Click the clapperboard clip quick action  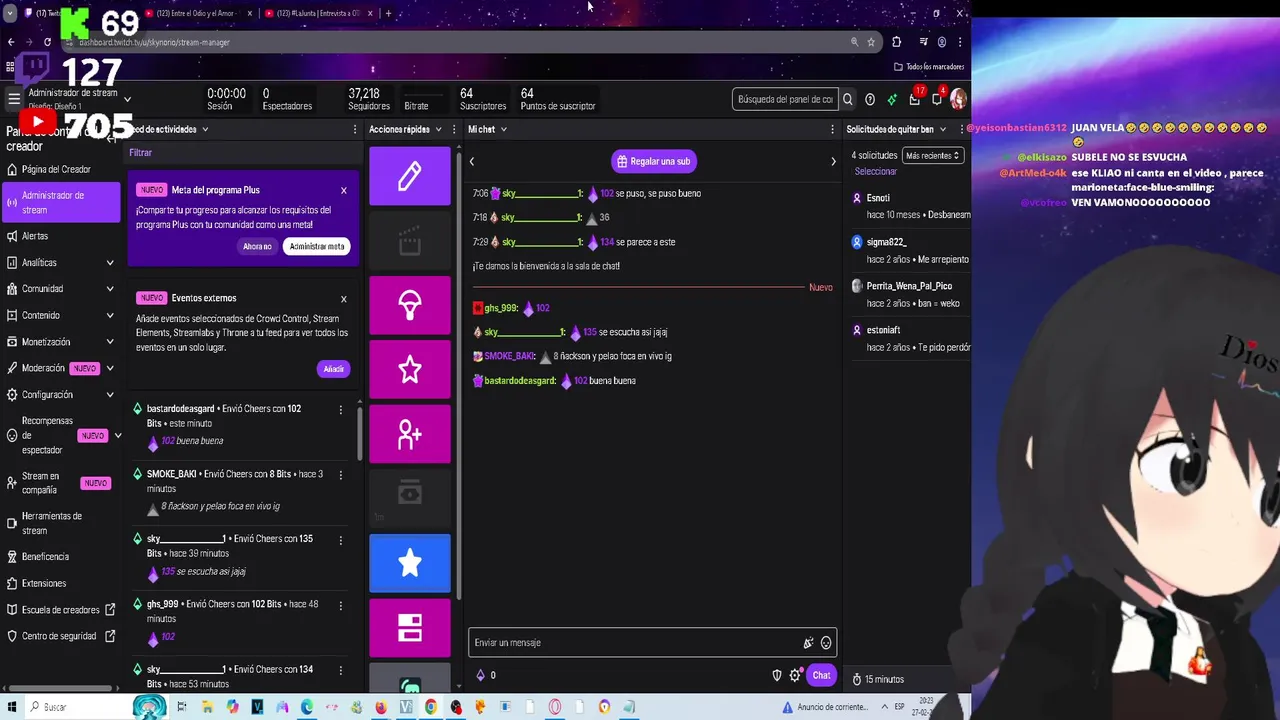pos(410,241)
